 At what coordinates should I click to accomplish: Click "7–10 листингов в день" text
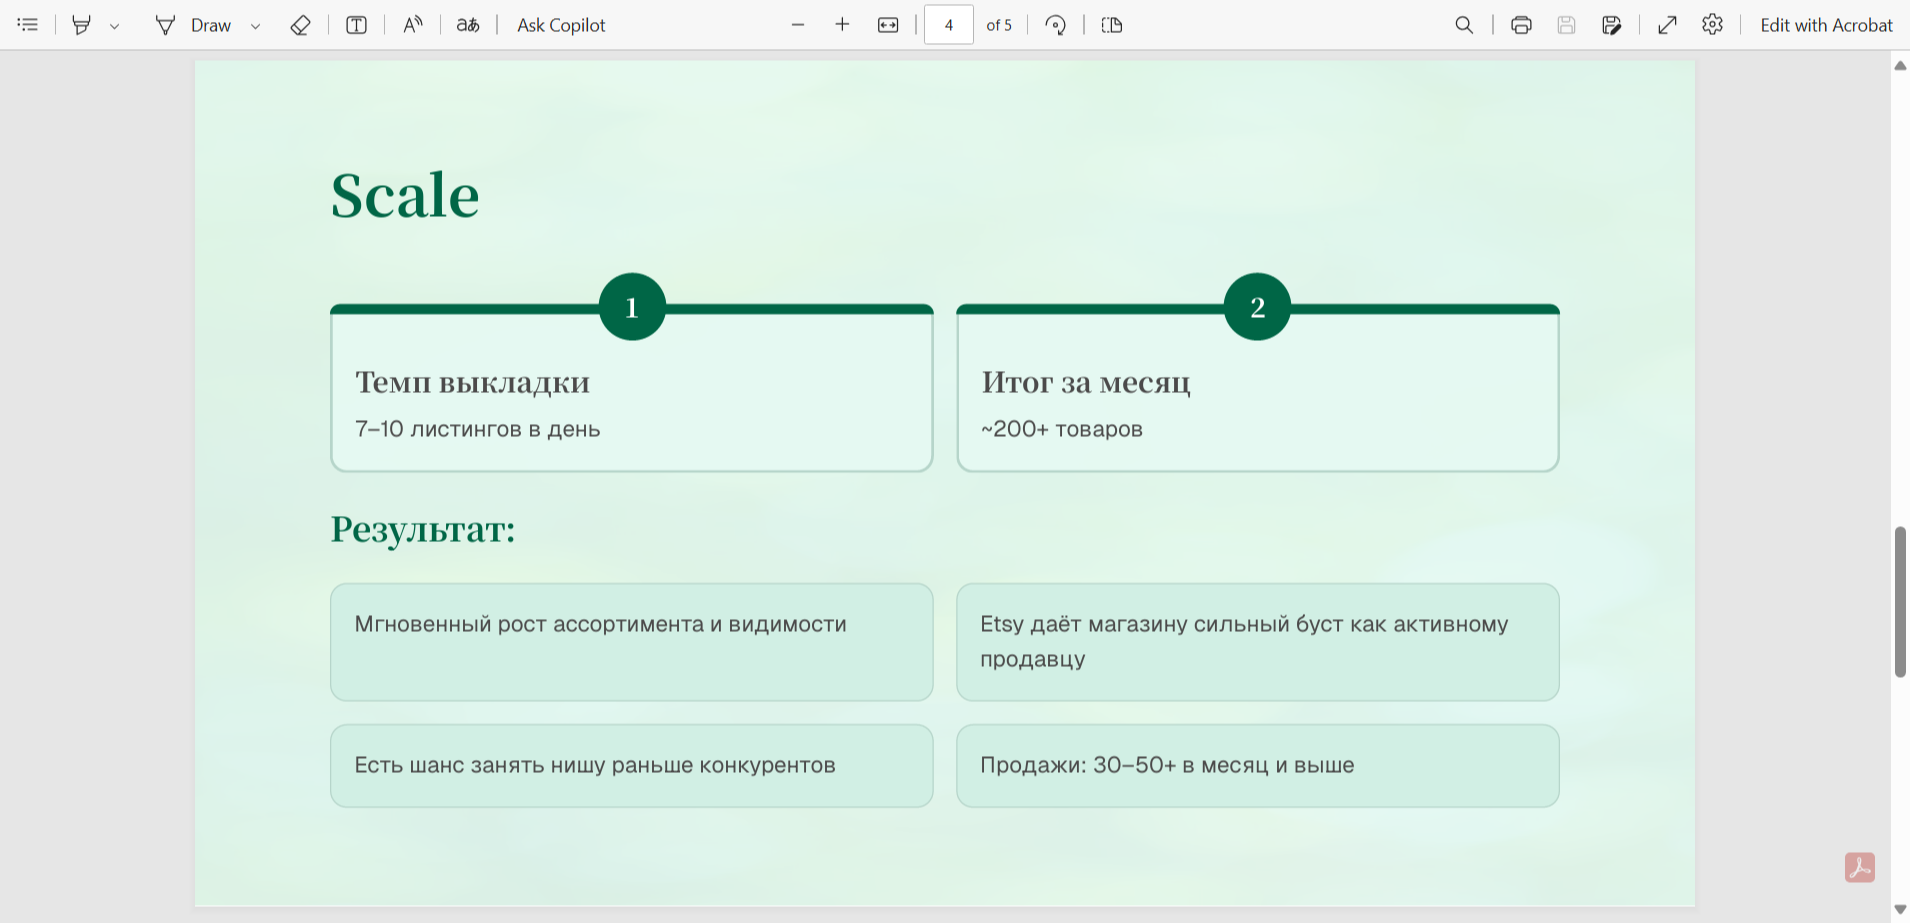click(478, 429)
